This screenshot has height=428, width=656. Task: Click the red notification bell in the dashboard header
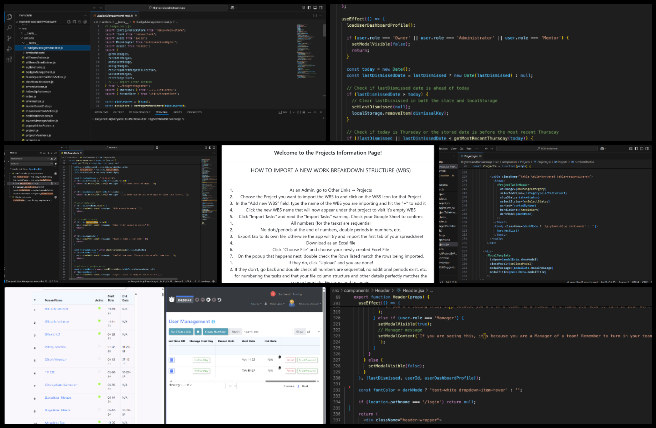(x=273, y=294)
